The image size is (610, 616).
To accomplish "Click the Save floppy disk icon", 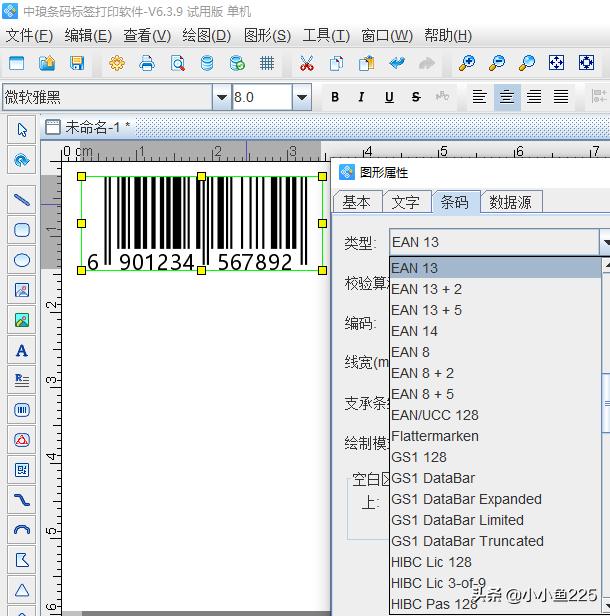I will pyautogui.click(x=77, y=63).
